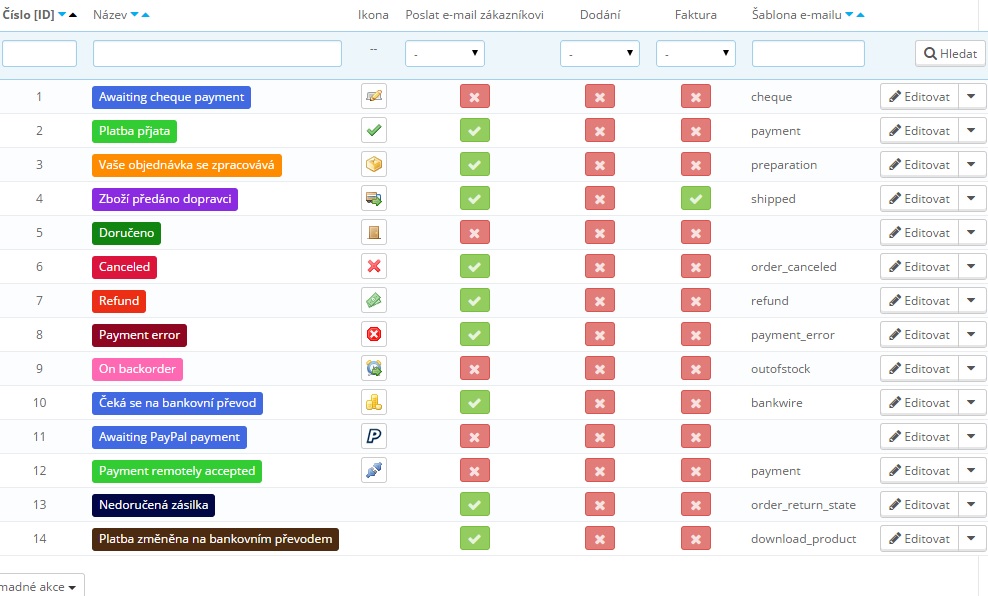Sort Název column ascending
The image size is (988, 596).
[146, 14]
